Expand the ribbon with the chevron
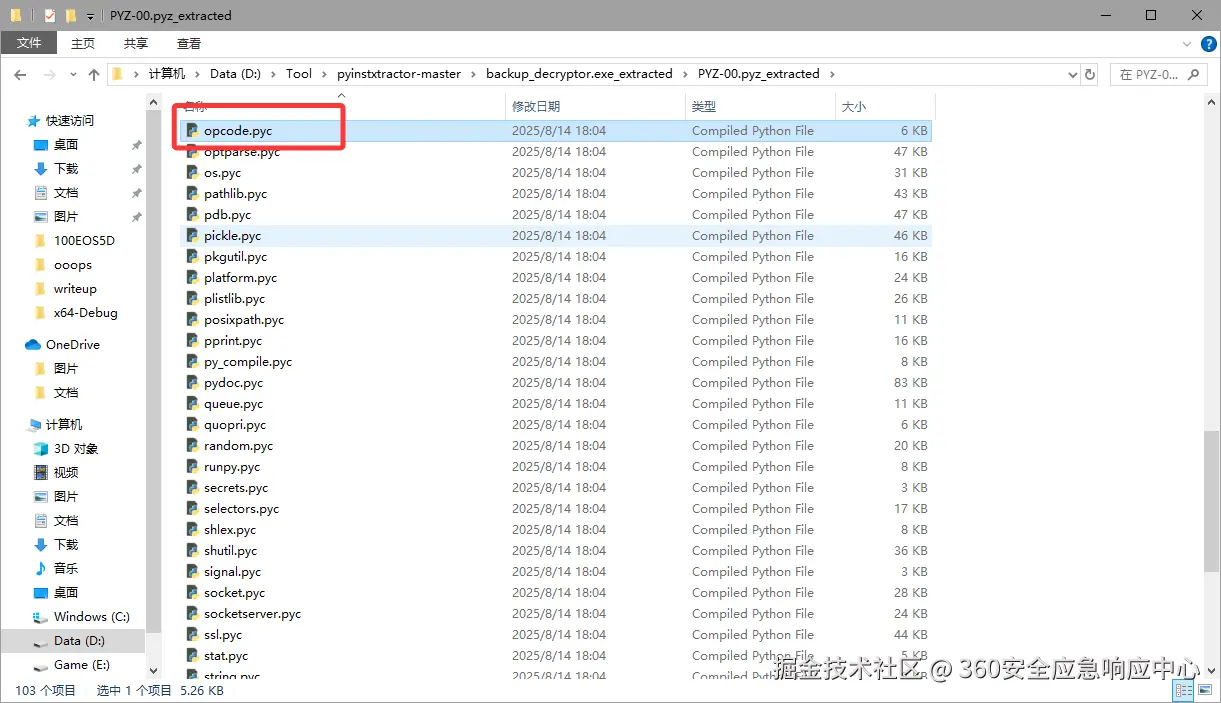This screenshot has width=1221, height=703. (1187, 44)
